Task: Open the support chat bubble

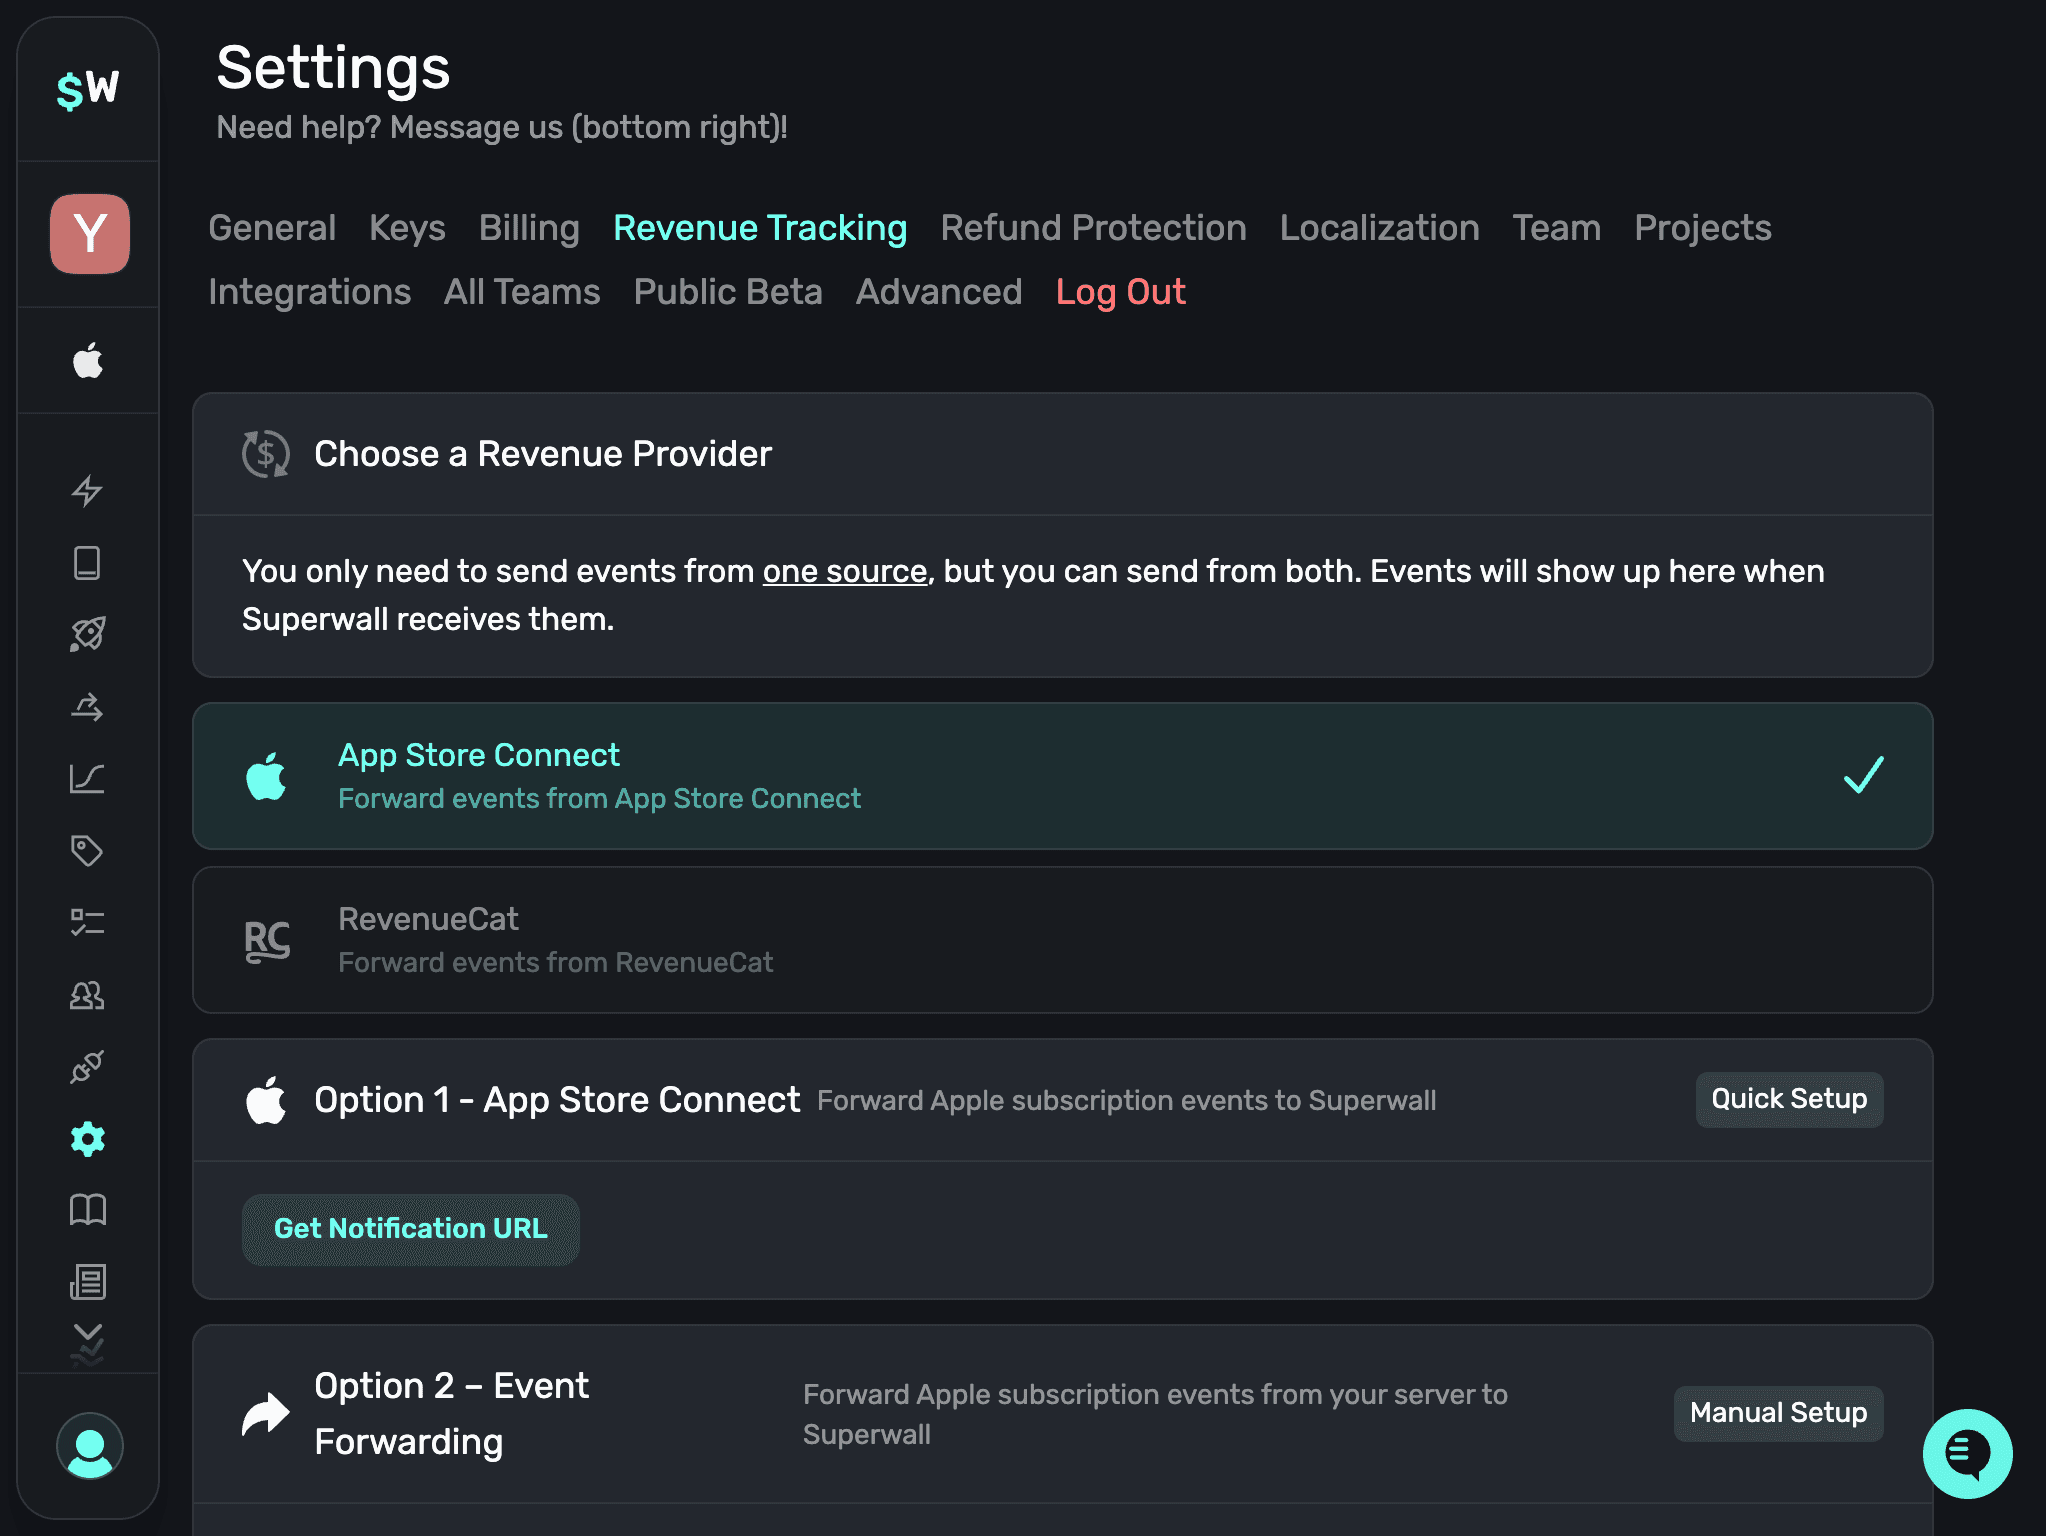Action: click(x=1967, y=1453)
